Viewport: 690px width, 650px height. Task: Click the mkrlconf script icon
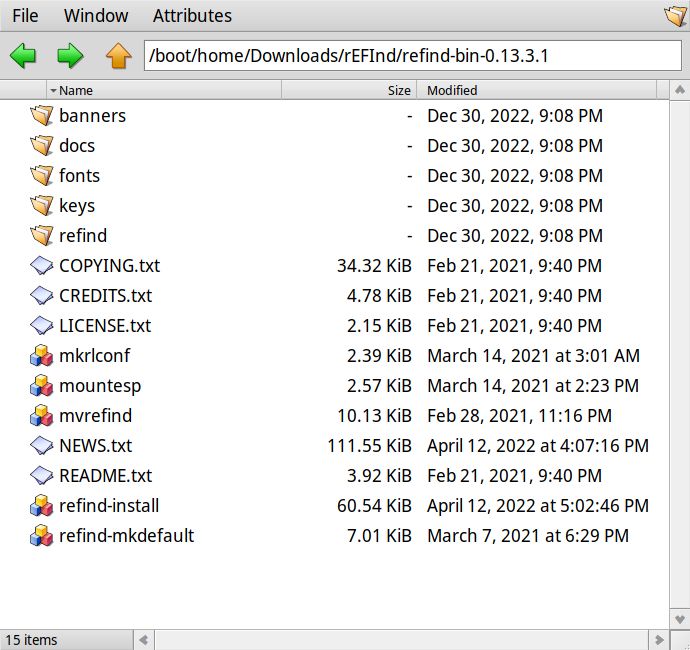(x=41, y=355)
